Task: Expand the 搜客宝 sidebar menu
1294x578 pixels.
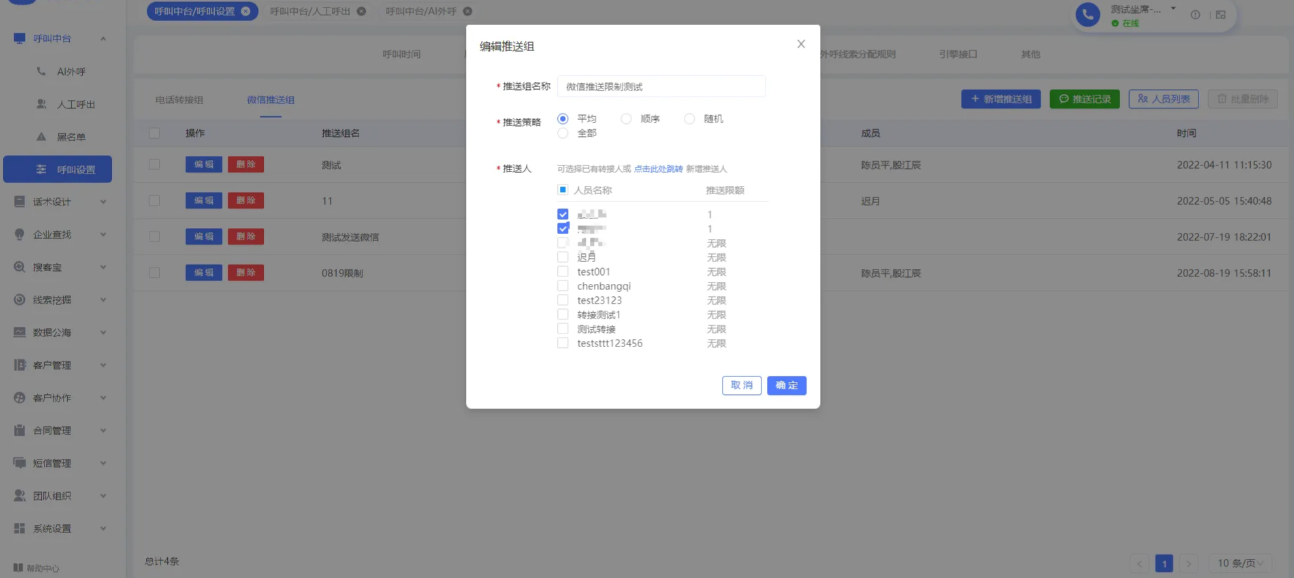Action: pyautogui.click(x=103, y=268)
